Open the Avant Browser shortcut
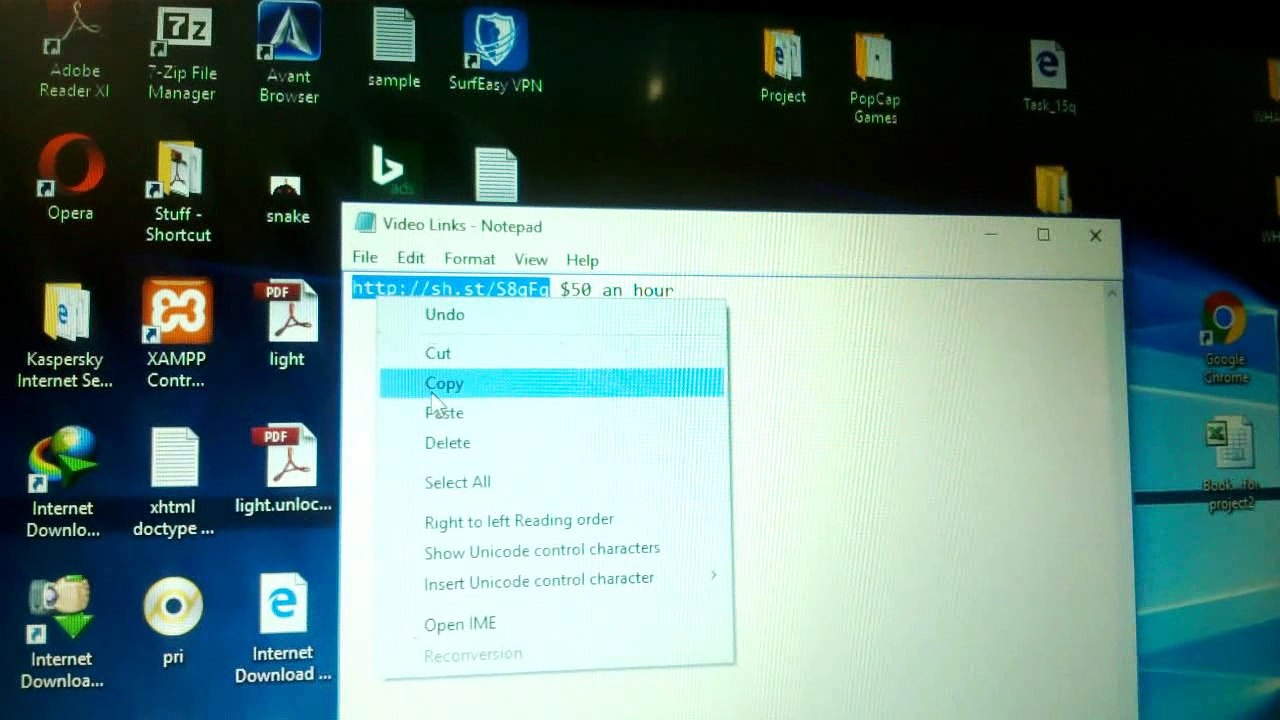The height and width of the screenshot is (720, 1280). coord(289,55)
